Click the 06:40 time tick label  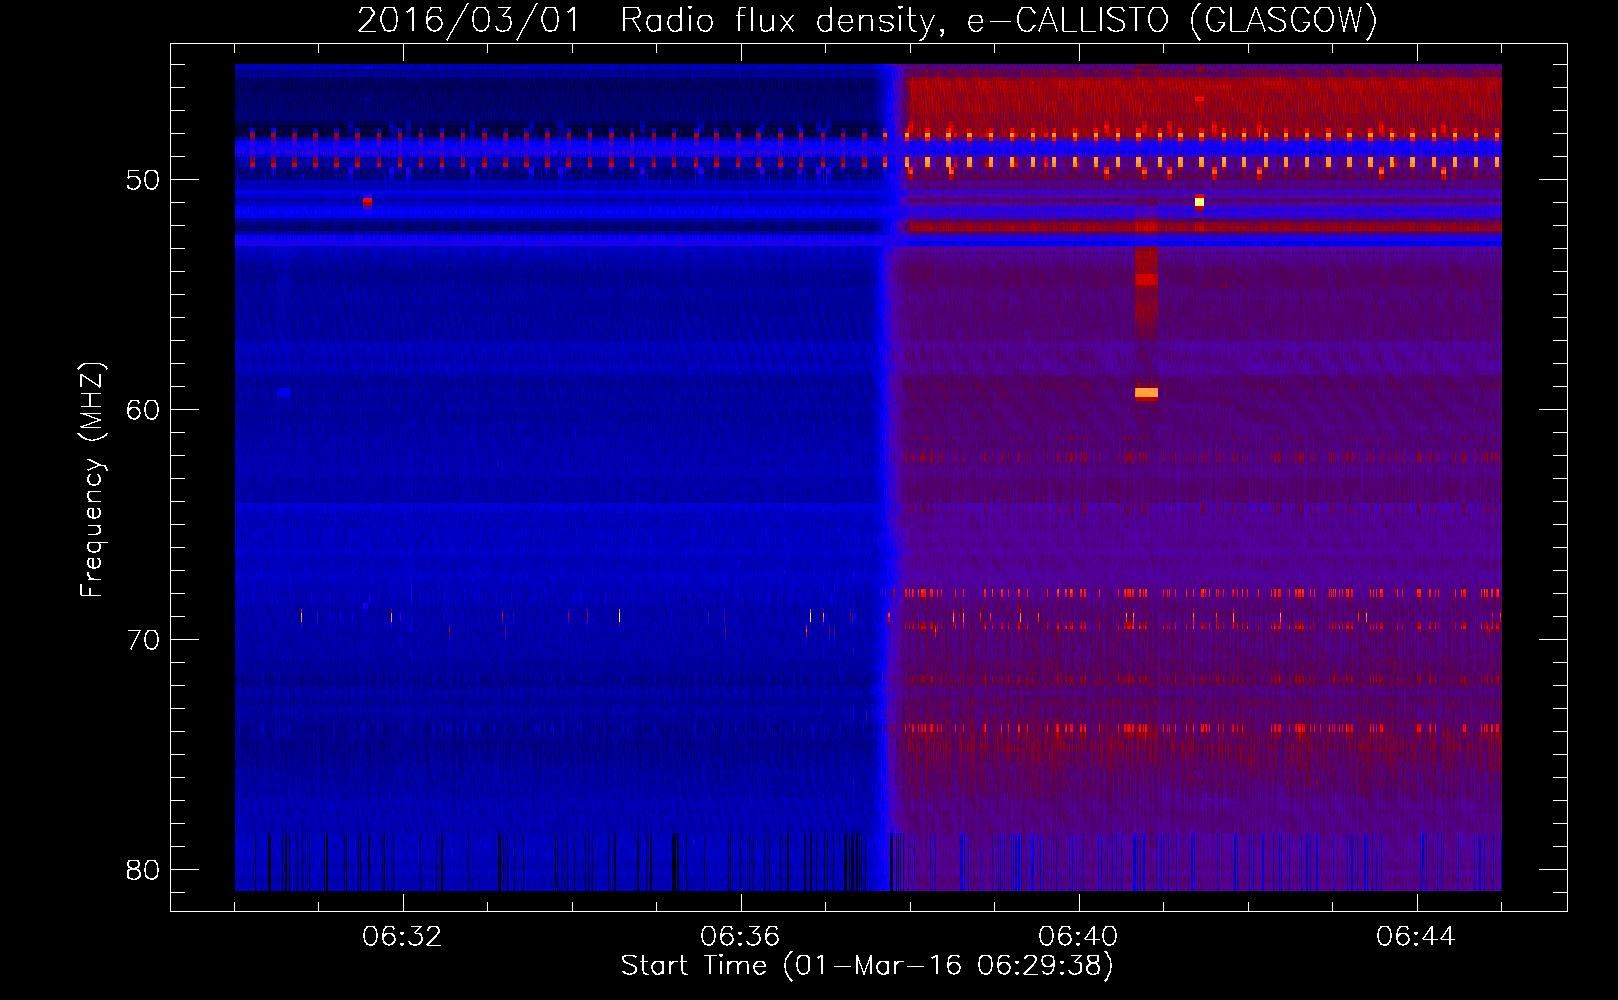click(x=1078, y=937)
